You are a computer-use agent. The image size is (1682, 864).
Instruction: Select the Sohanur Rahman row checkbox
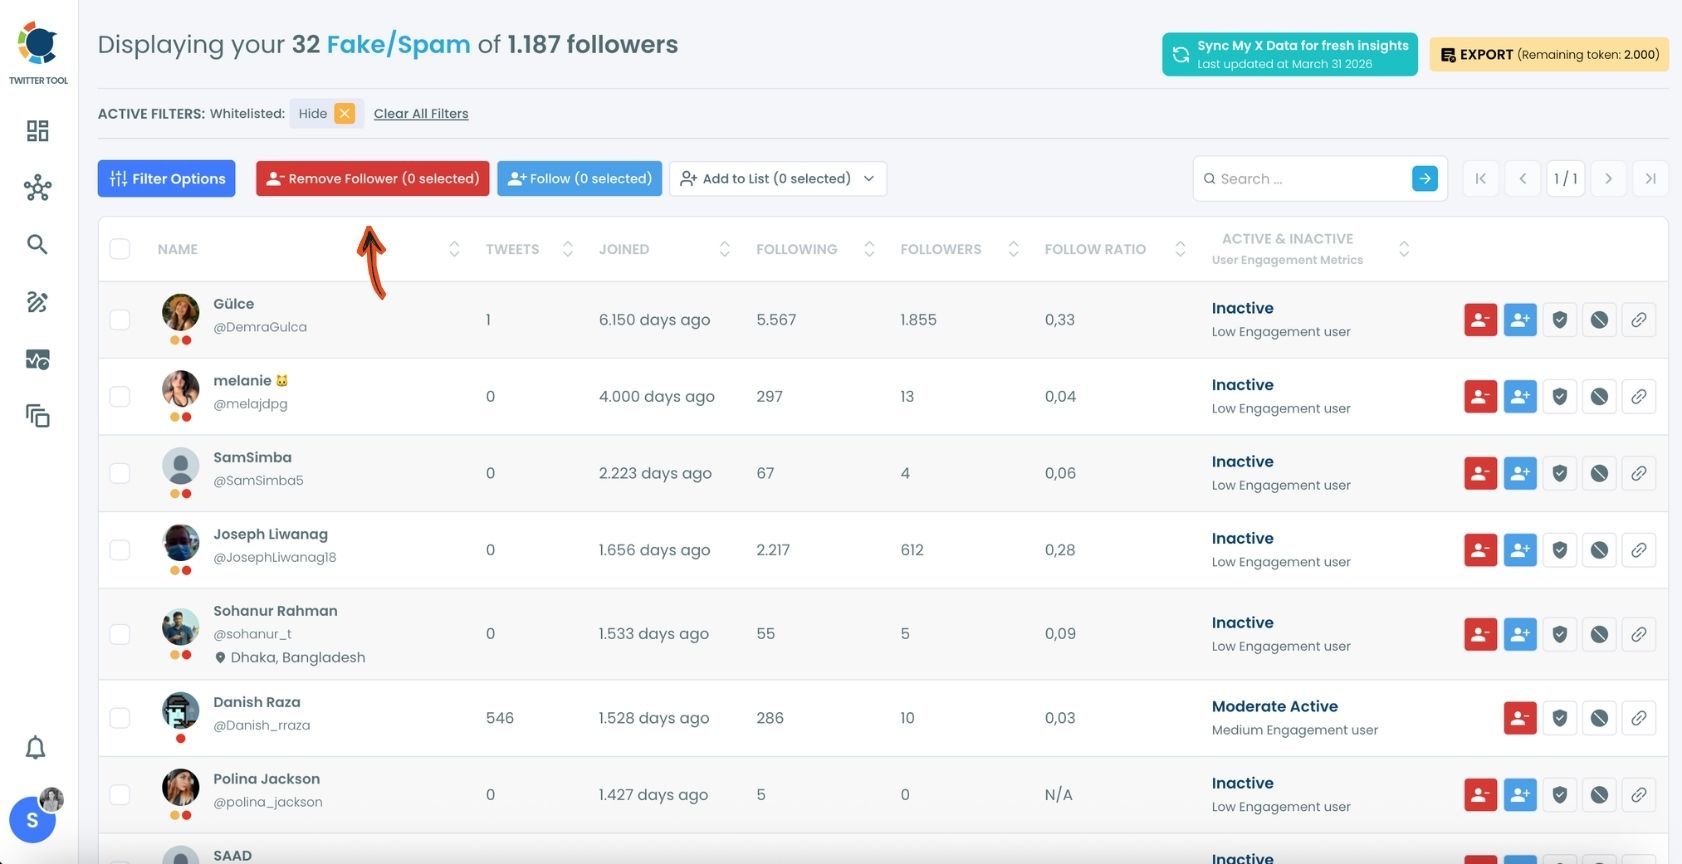(x=120, y=634)
